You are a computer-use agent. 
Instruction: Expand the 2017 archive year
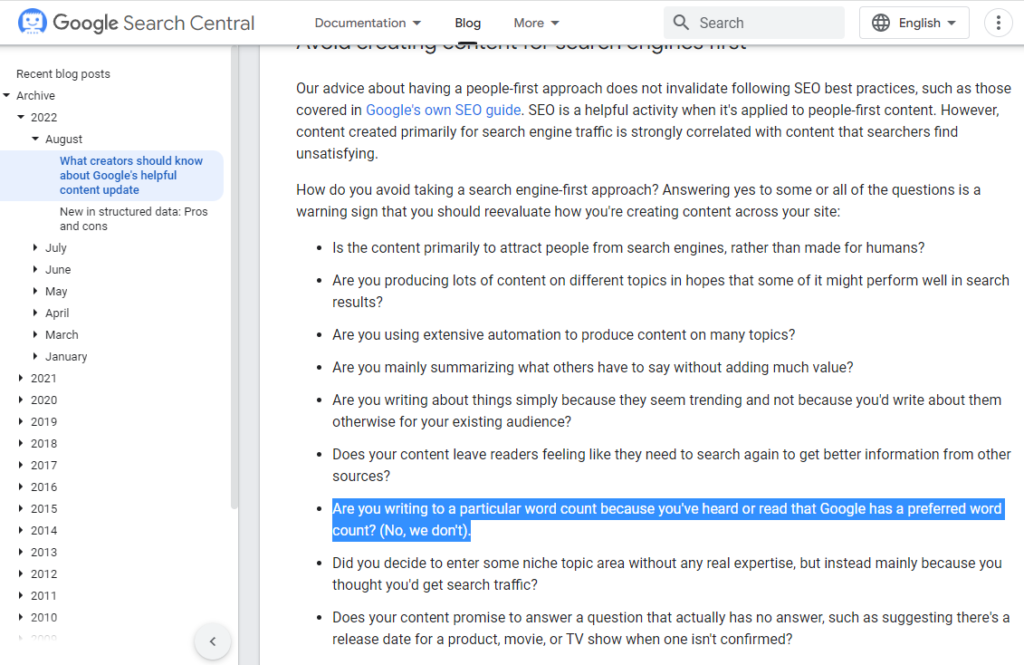(x=21, y=465)
